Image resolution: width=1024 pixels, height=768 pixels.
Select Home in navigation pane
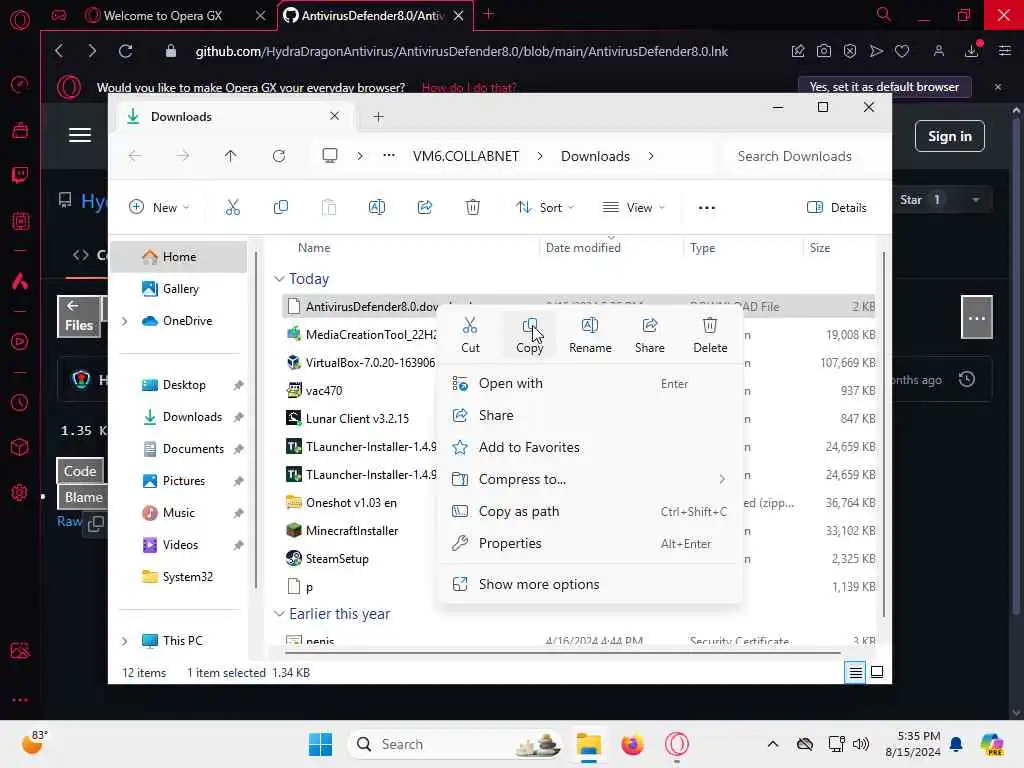tap(179, 257)
